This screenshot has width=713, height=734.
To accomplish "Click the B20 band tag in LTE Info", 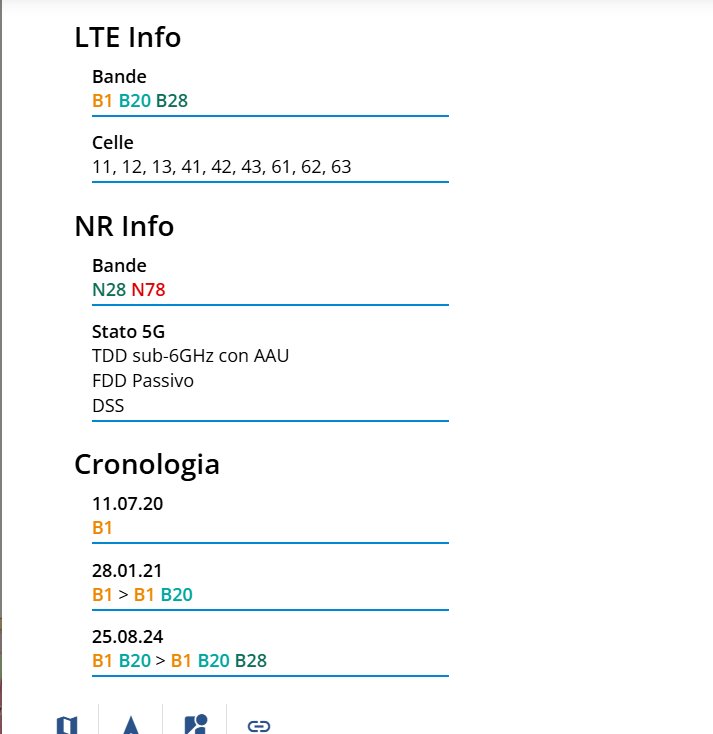I will pos(135,100).
